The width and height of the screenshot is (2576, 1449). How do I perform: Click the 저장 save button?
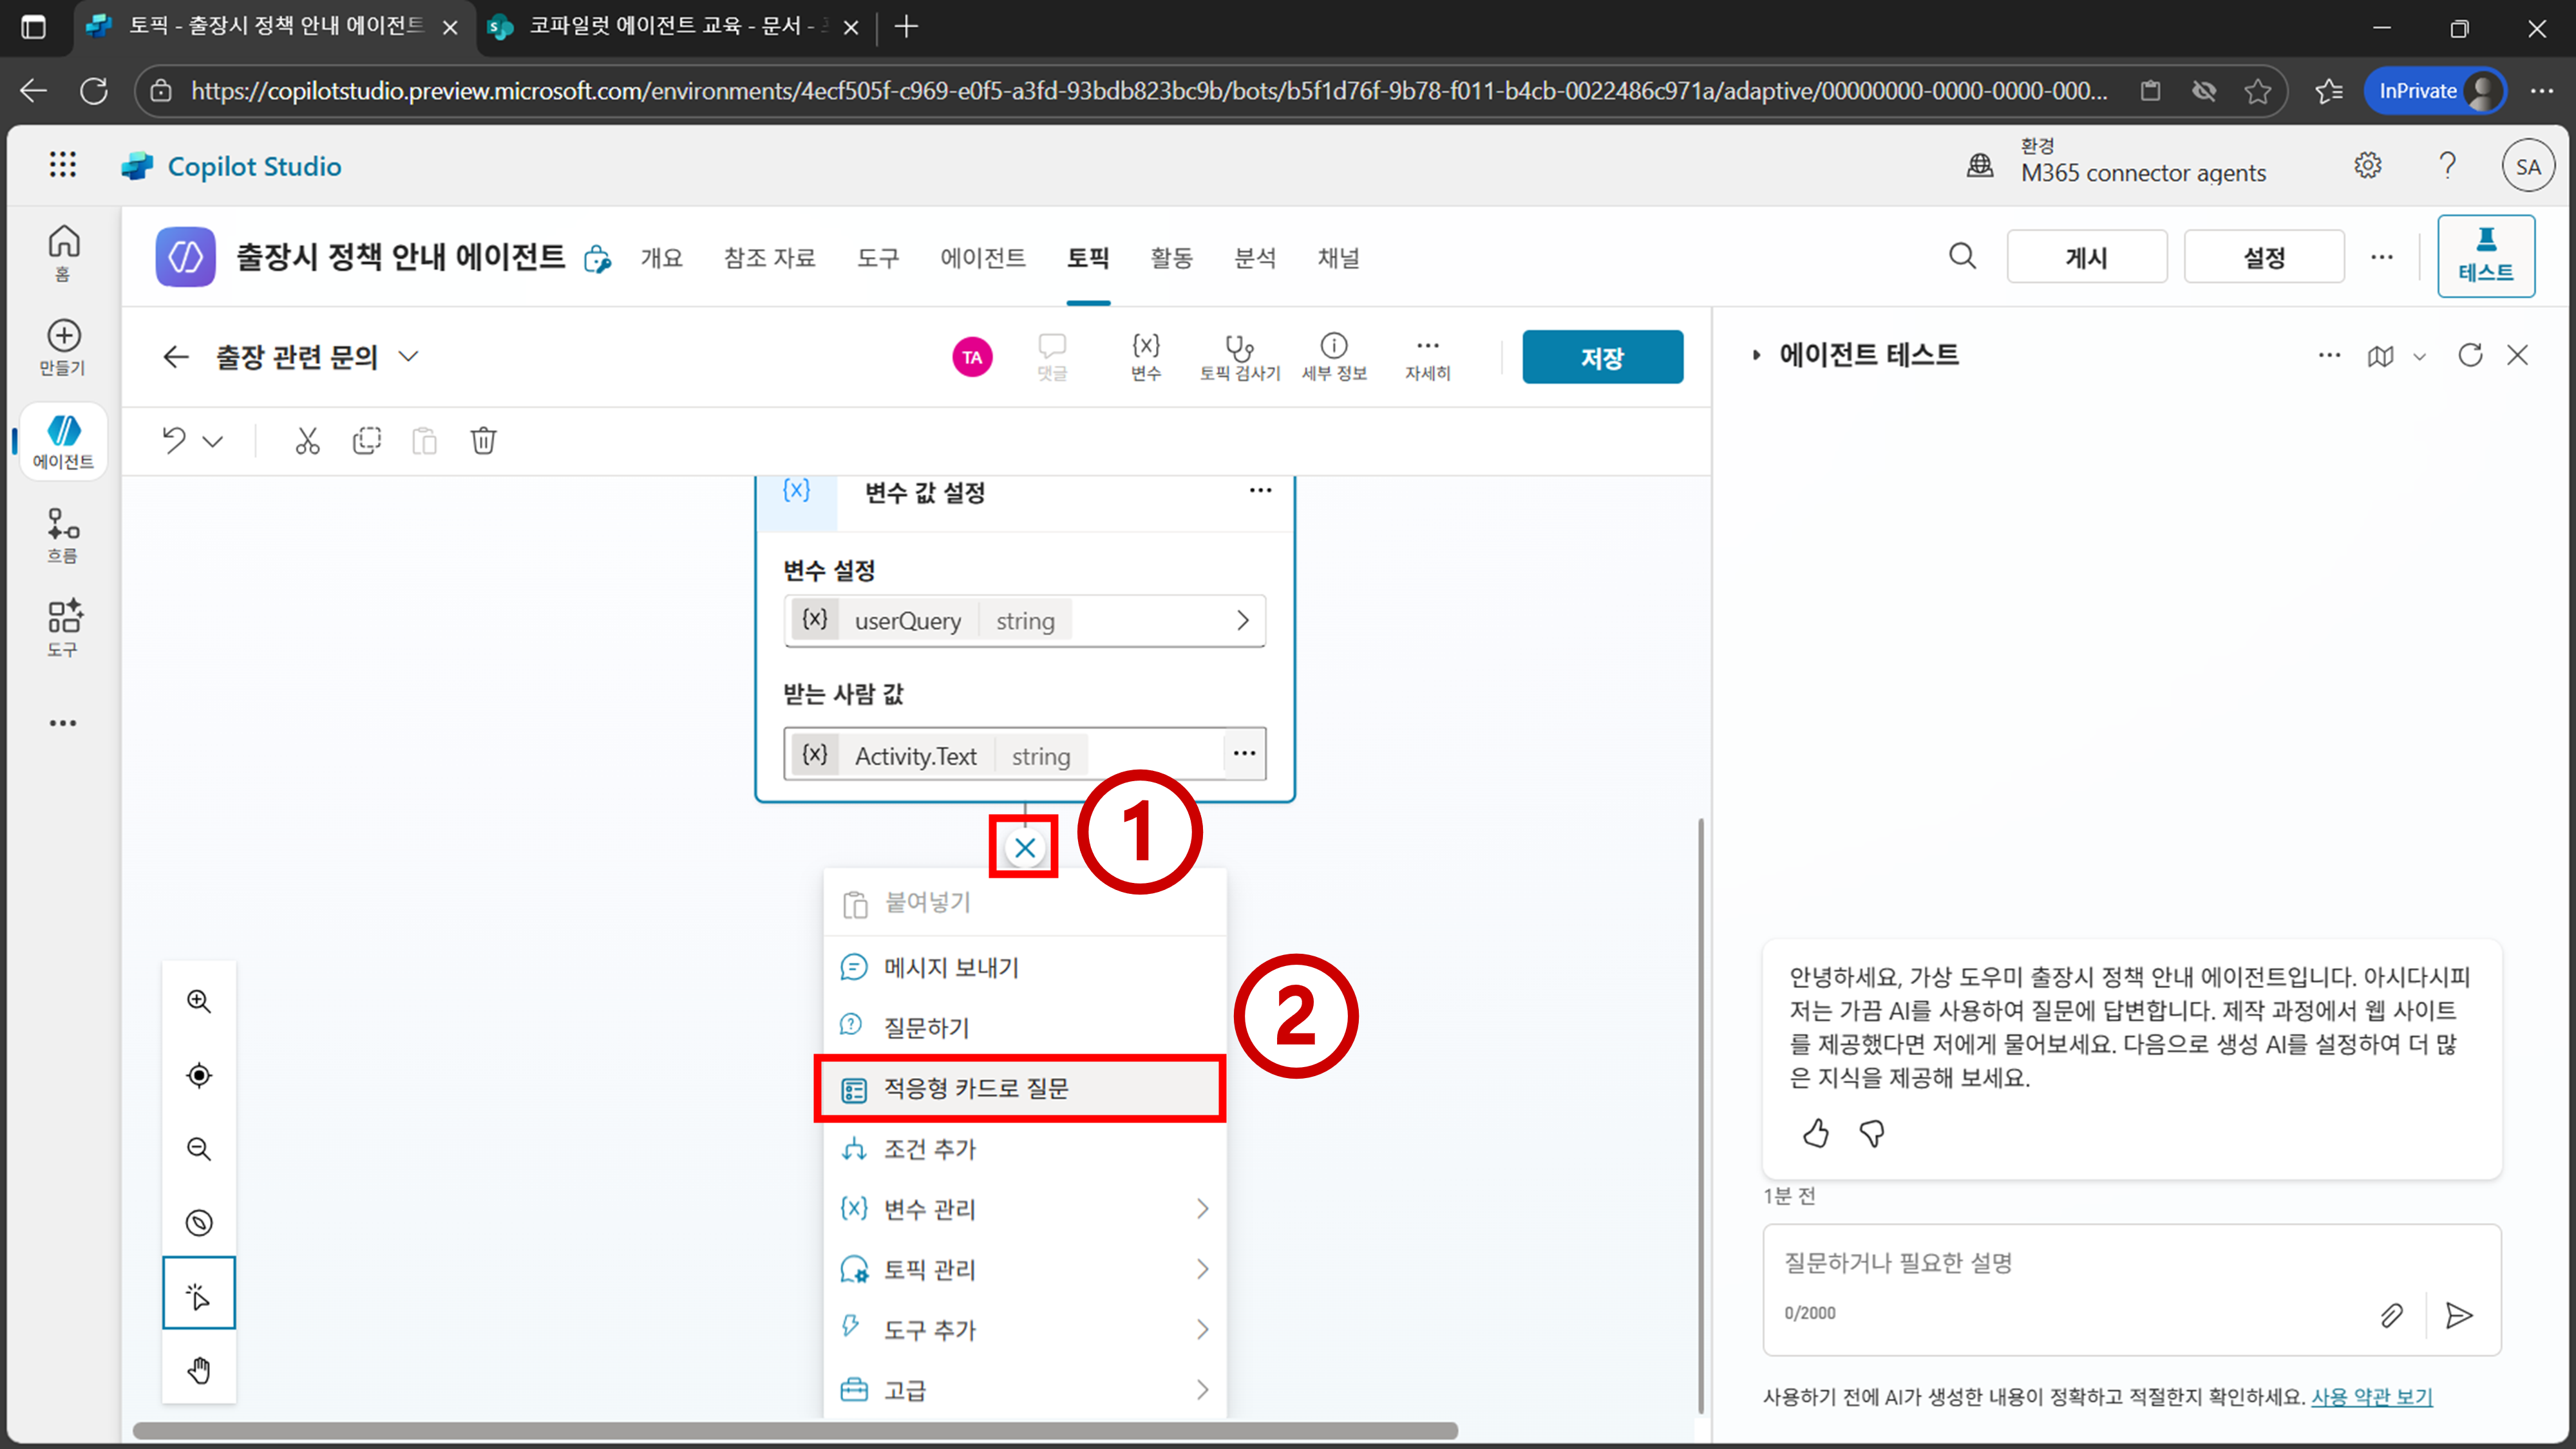tap(1602, 357)
